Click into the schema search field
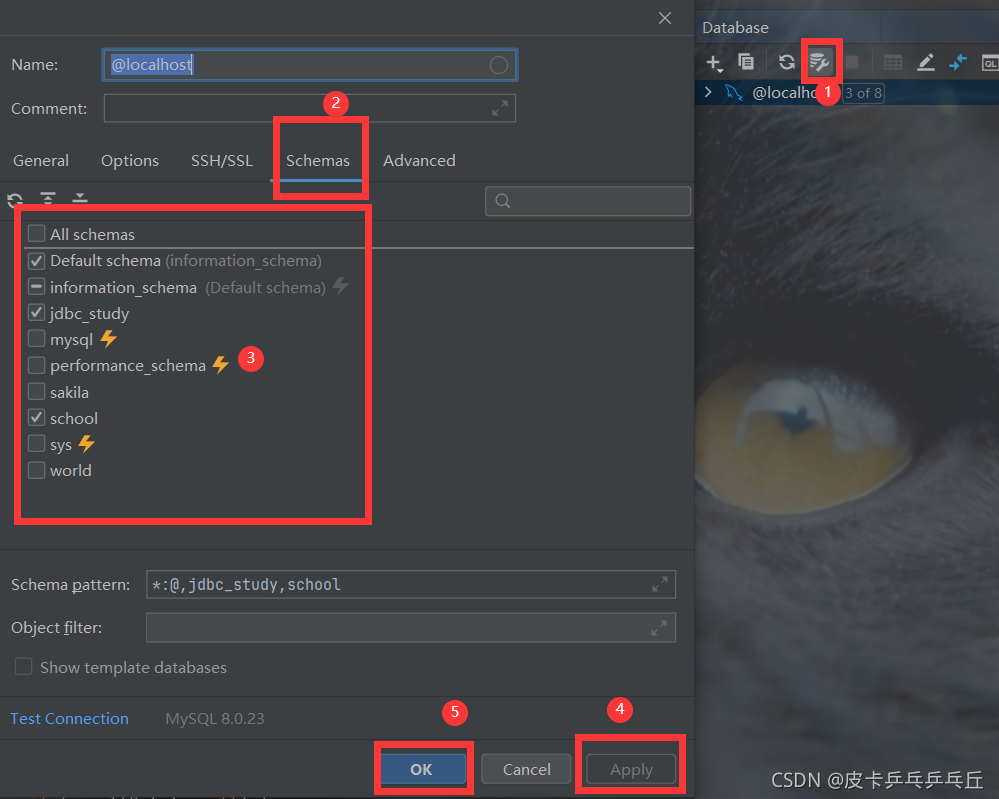 point(588,201)
